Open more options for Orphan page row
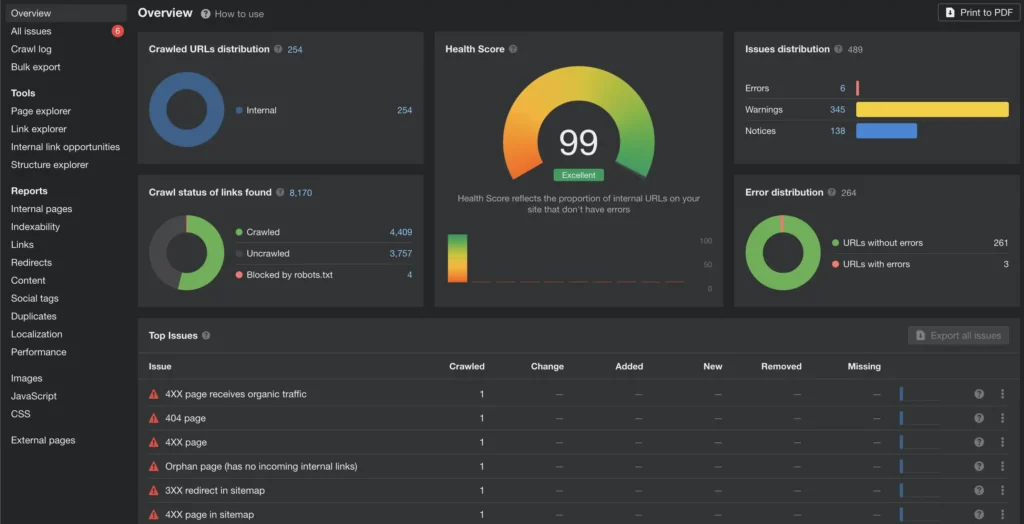The image size is (1024, 524). click(x=1002, y=467)
